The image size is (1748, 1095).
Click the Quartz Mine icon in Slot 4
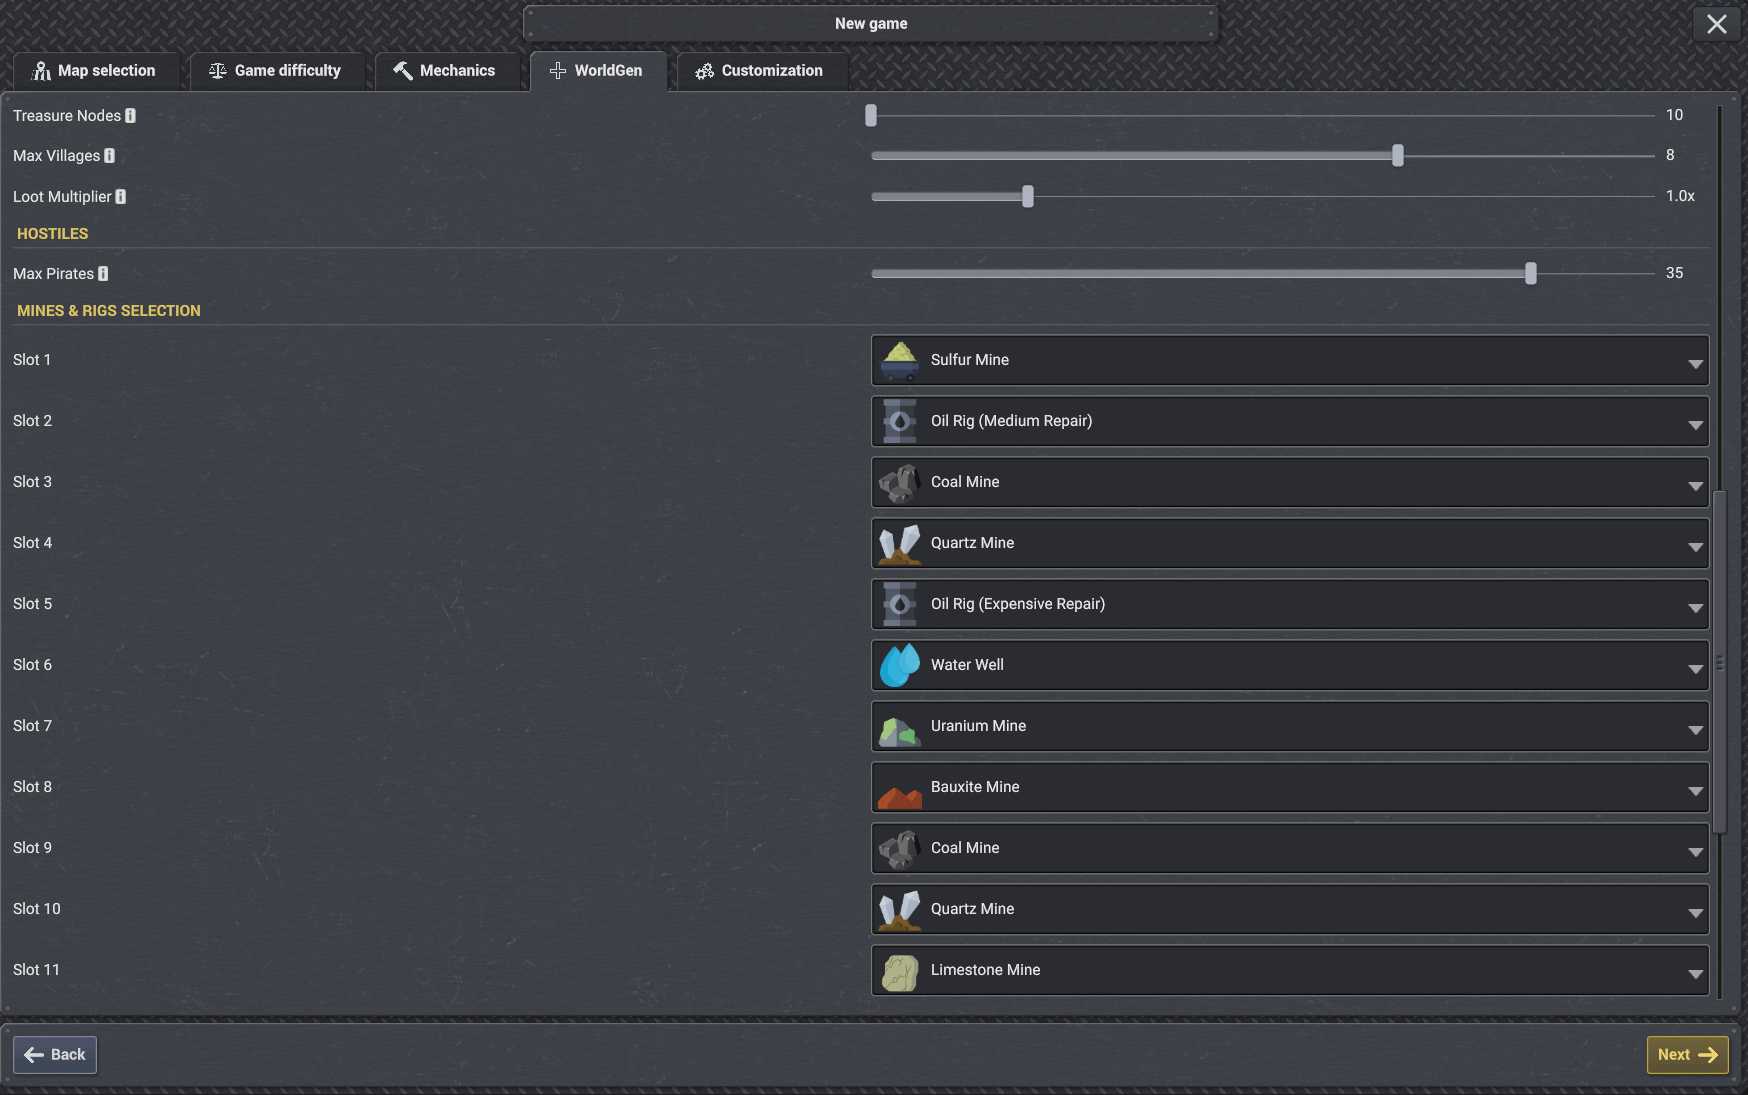point(899,544)
